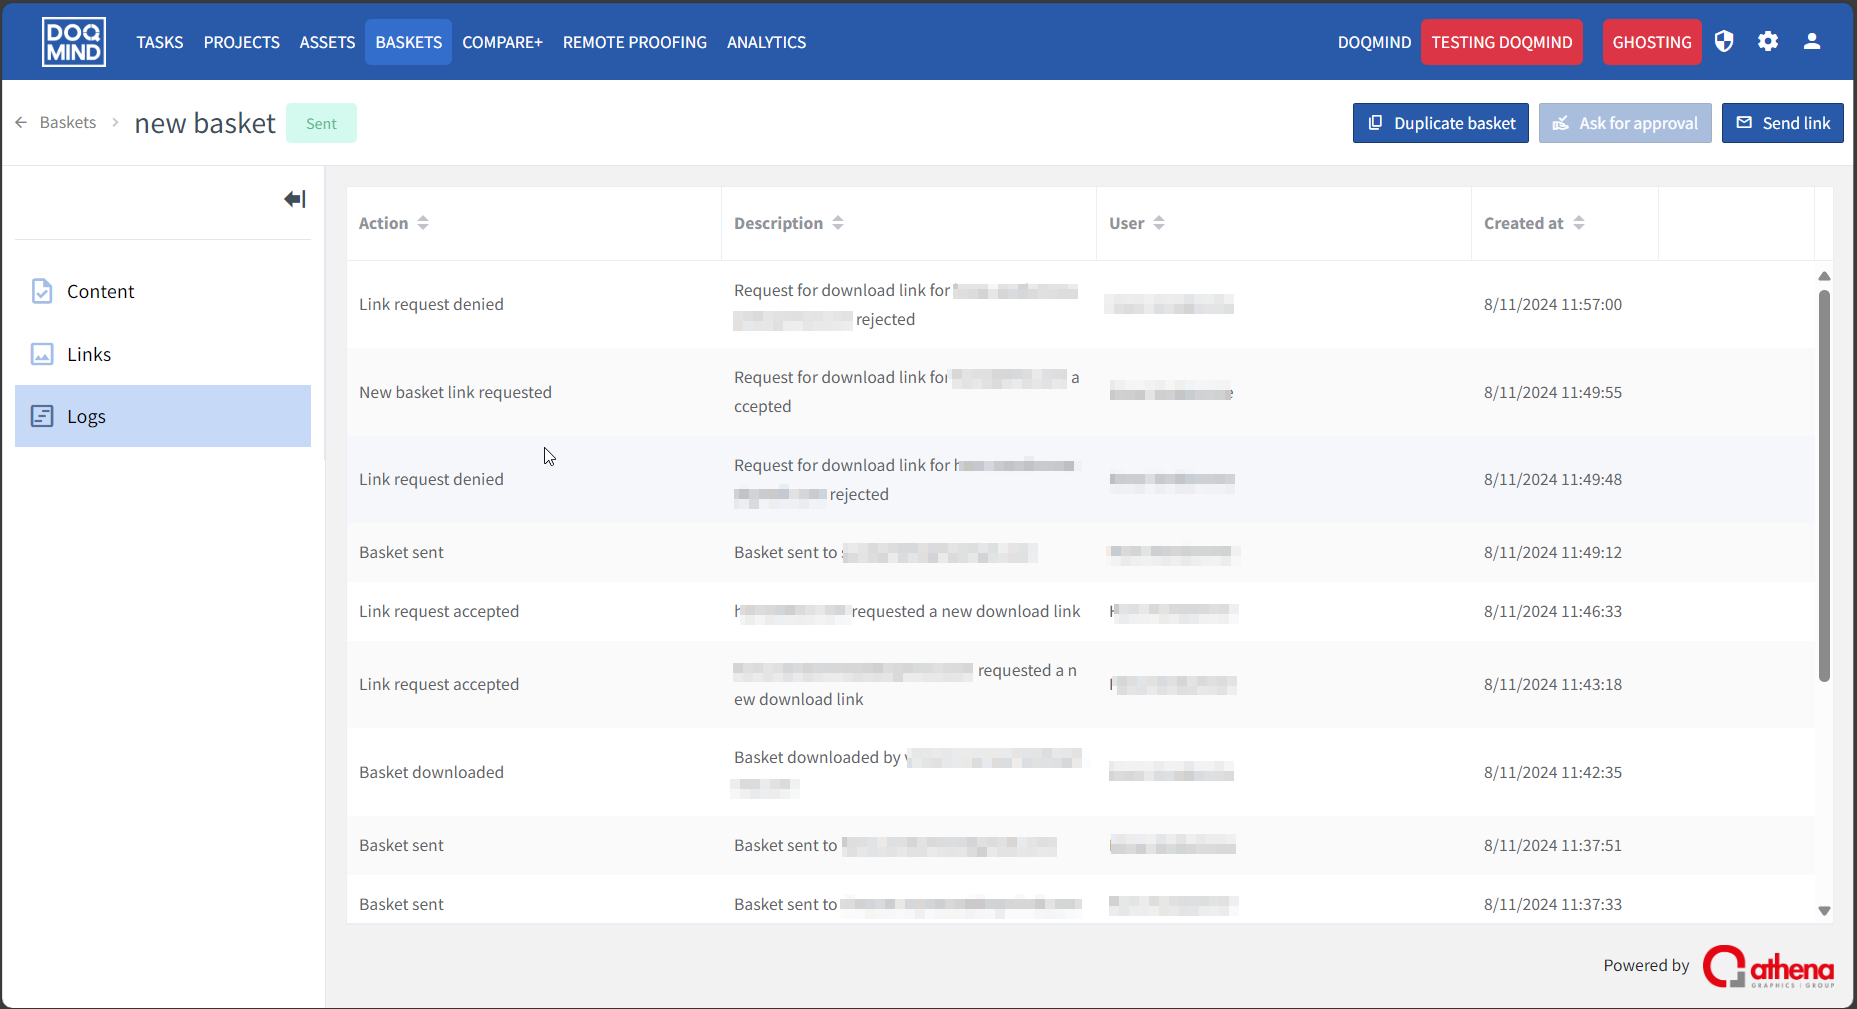Click the scrollbar down arrow
This screenshot has height=1009, width=1857.
pos(1824,911)
